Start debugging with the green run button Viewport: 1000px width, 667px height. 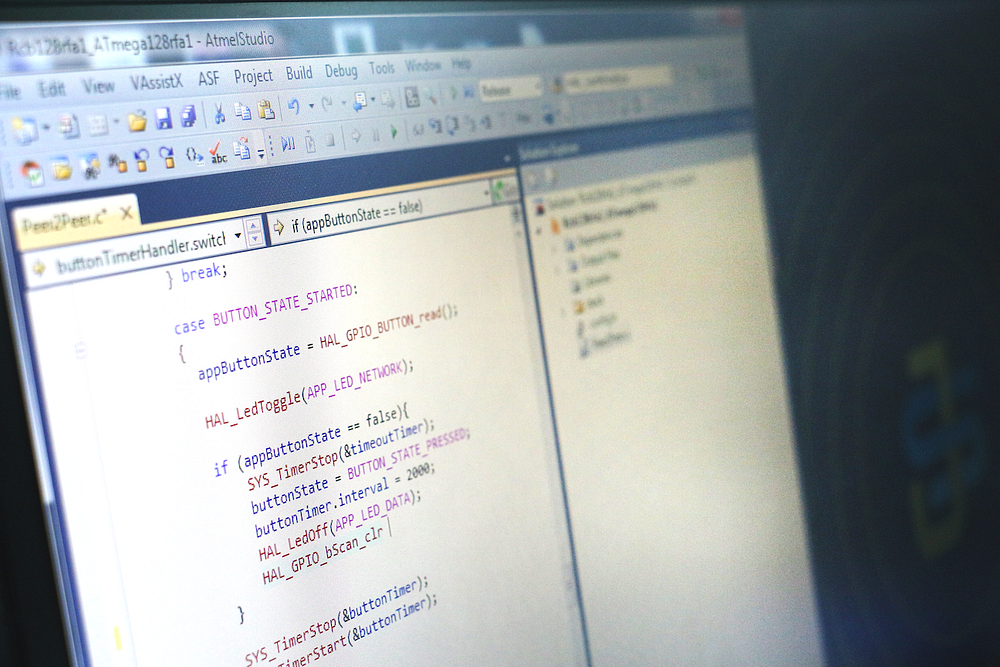tap(393, 131)
